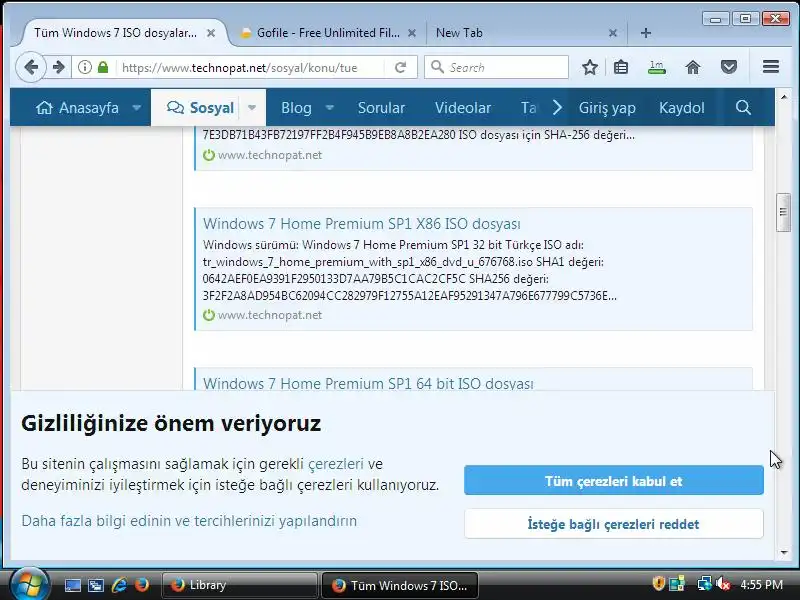Screen dimensions: 800x600
Task: Click the Show Desktop quick launch icon
Action: tap(72, 585)
